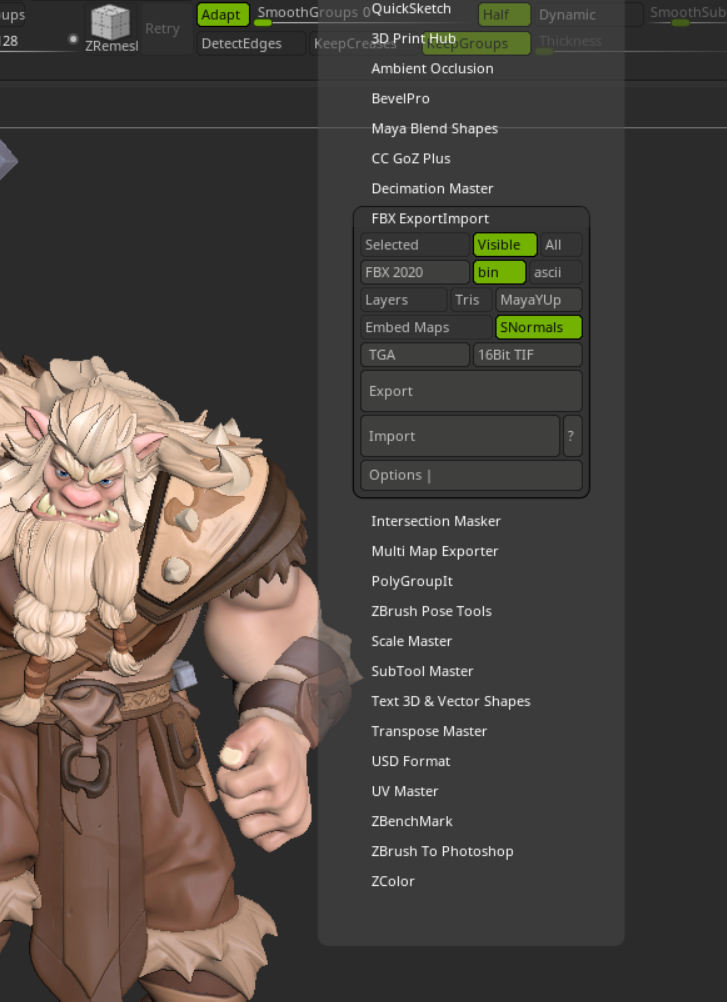Screen dimensions: 727x1002
Task: Open the Scale Master plugin entry
Action: (x=411, y=642)
